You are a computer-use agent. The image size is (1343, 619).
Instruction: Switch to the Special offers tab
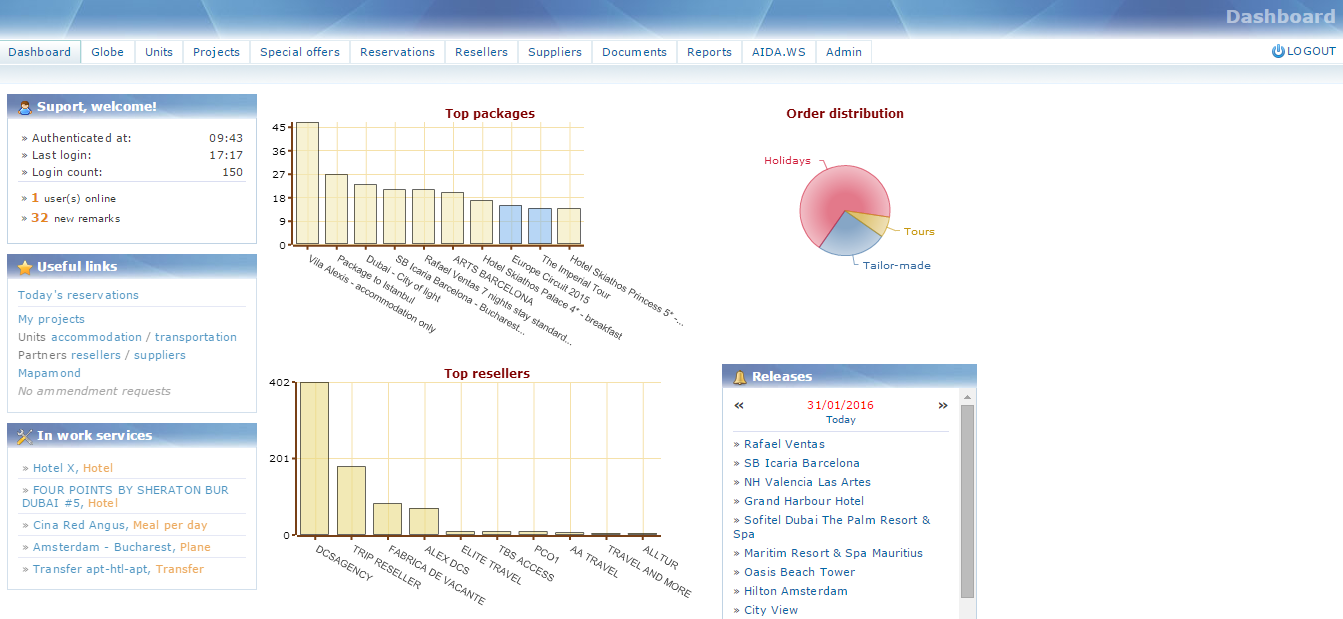(300, 52)
